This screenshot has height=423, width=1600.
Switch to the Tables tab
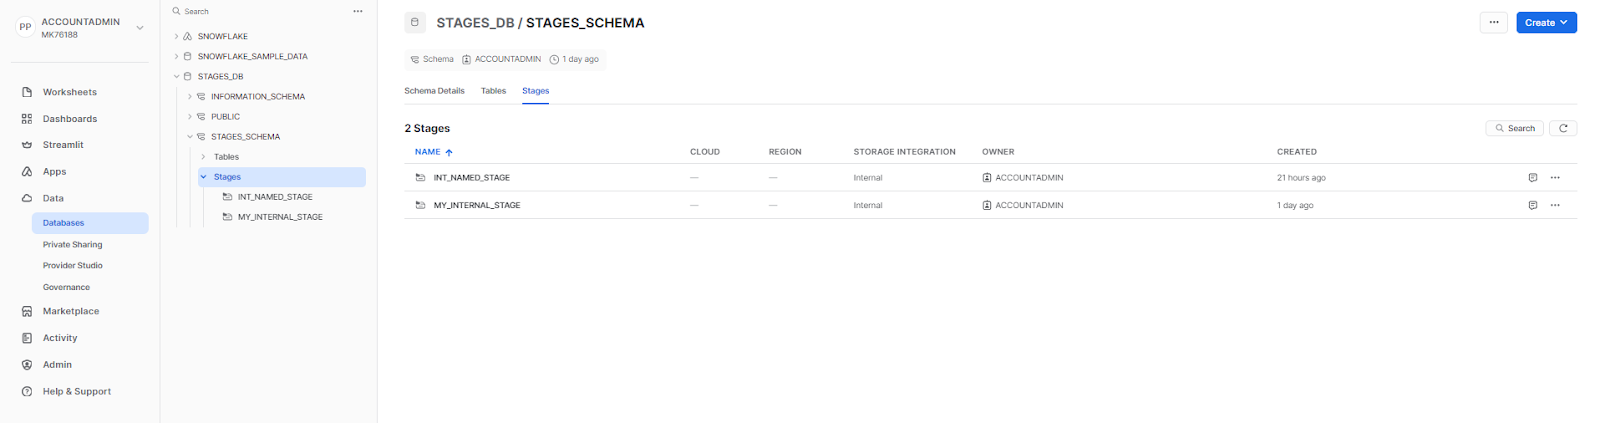(493, 91)
